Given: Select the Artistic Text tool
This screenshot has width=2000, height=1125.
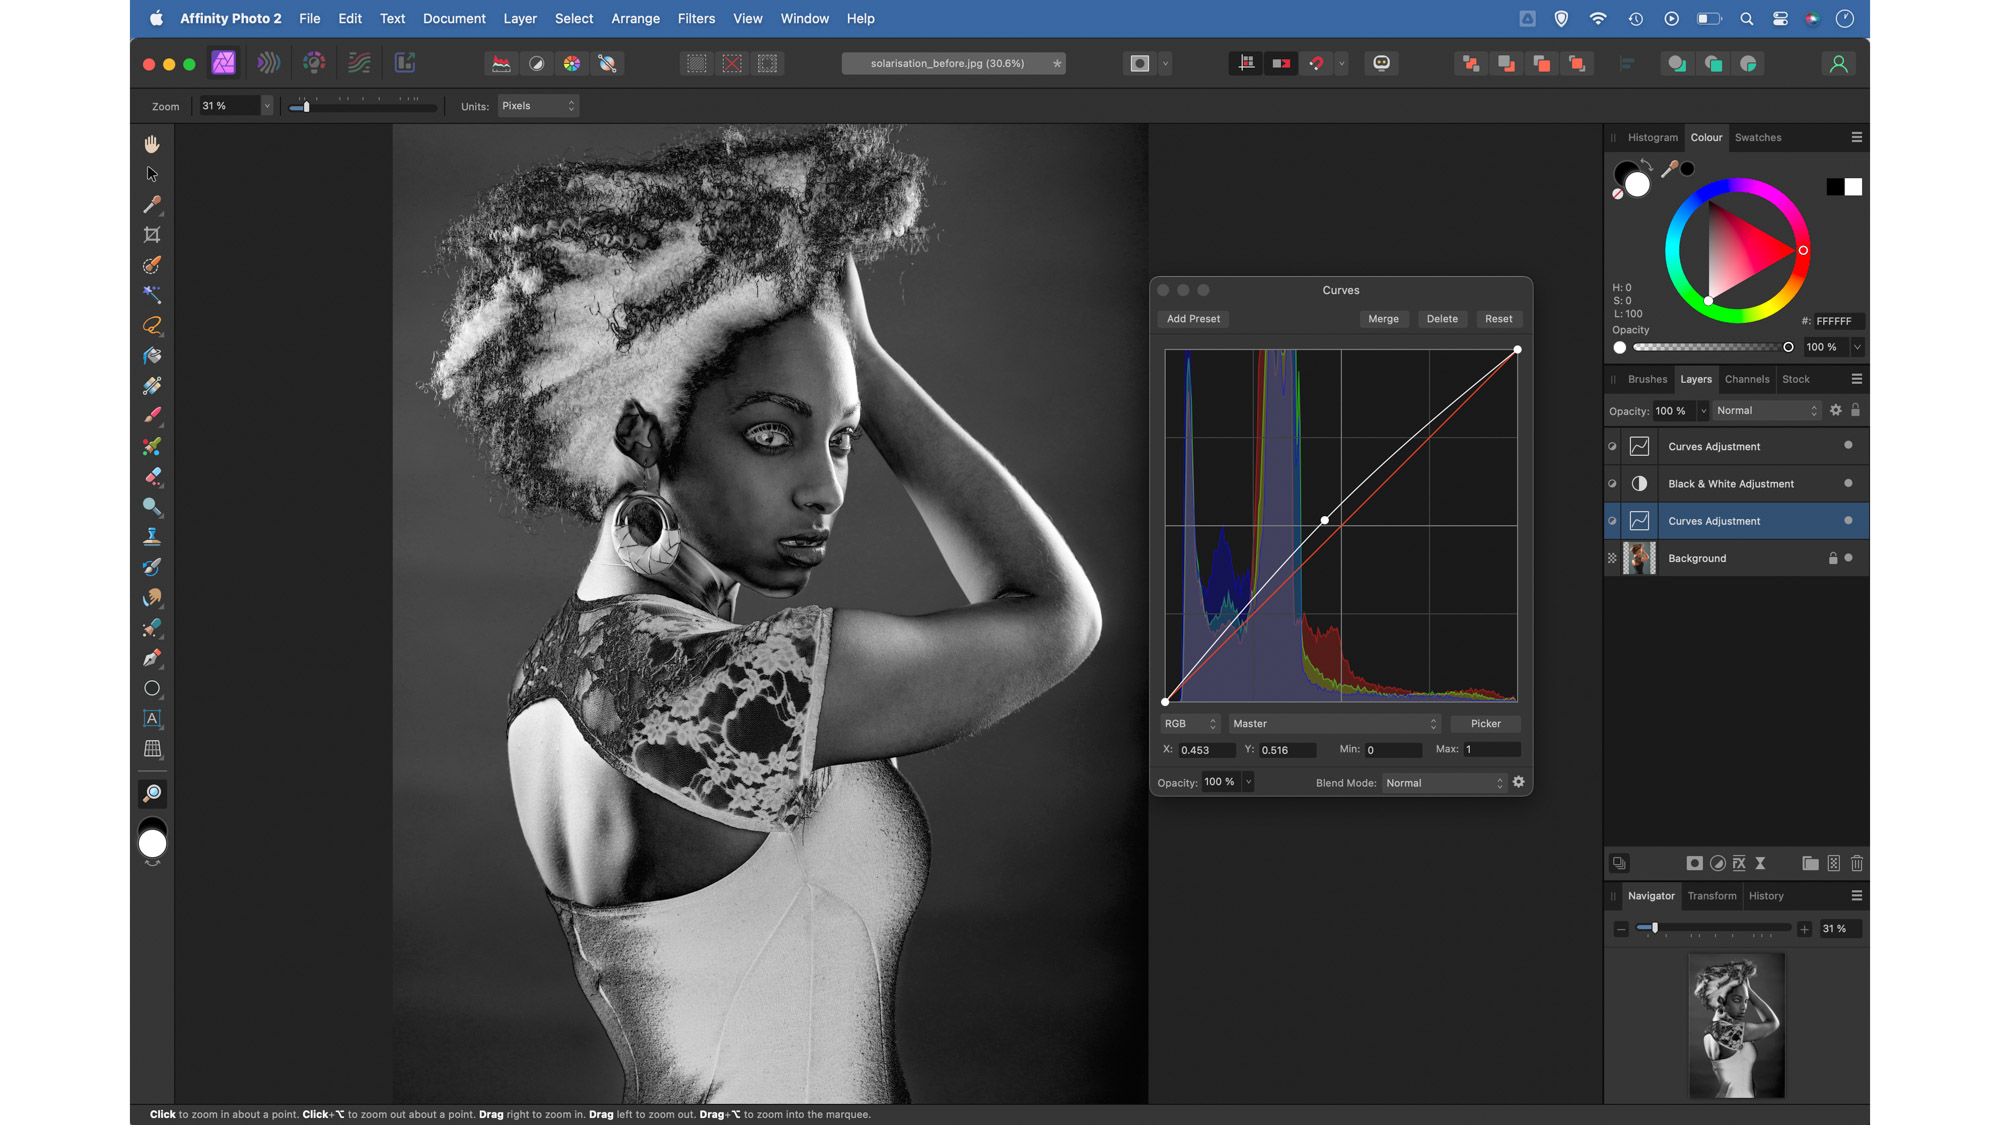Looking at the screenshot, I should point(152,719).
